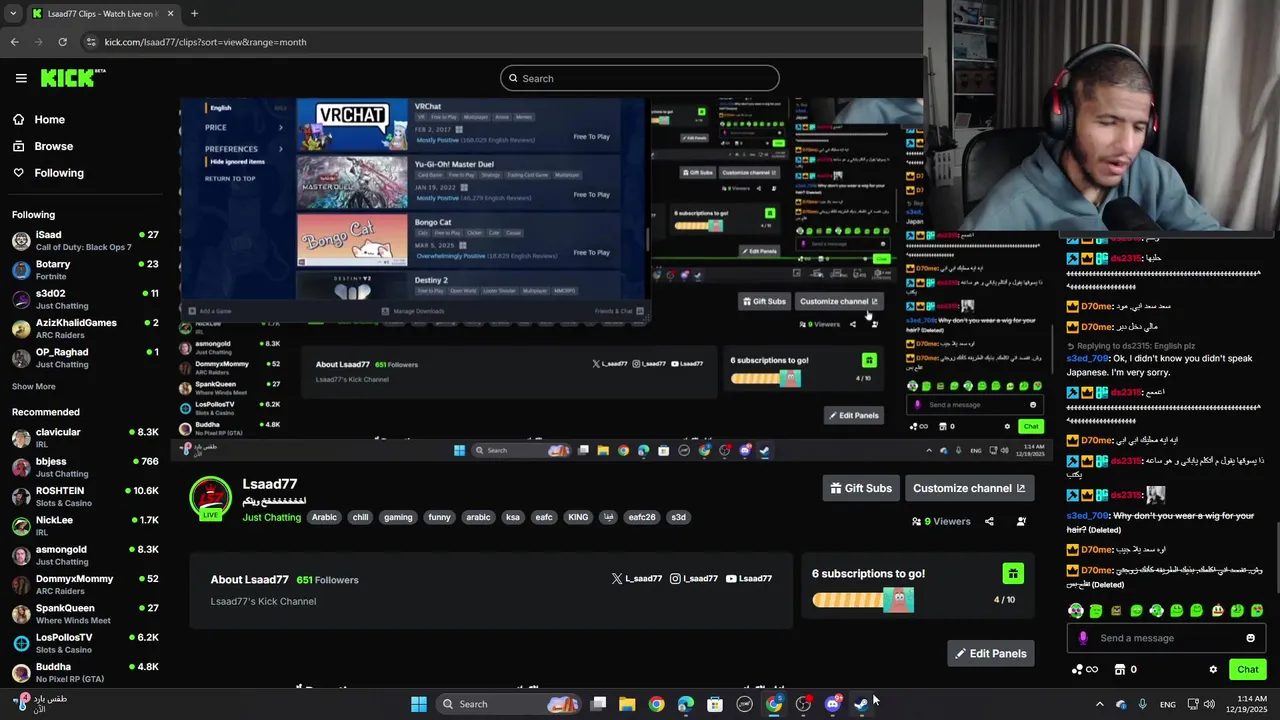Screen dimensions: 1280x720
Task: Go back using browser back arrow
Action: [14, 42]
